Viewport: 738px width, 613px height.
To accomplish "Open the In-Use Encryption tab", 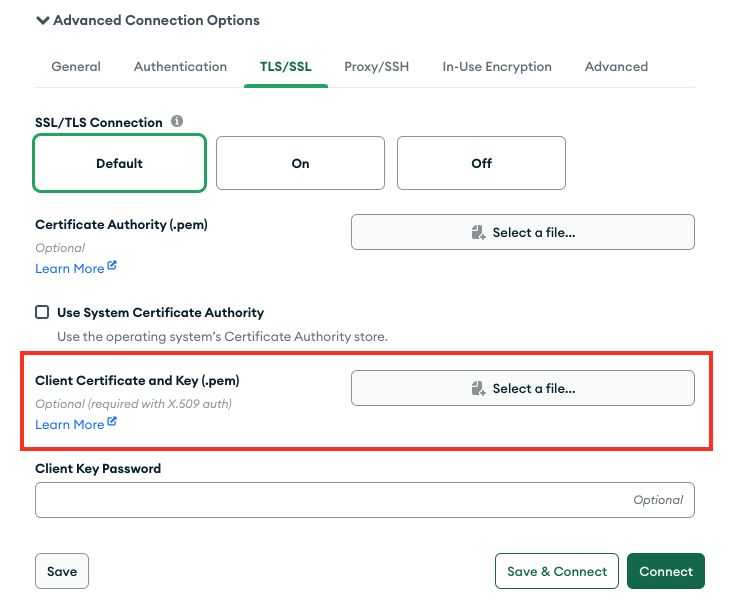I will [x=497, y=67].
